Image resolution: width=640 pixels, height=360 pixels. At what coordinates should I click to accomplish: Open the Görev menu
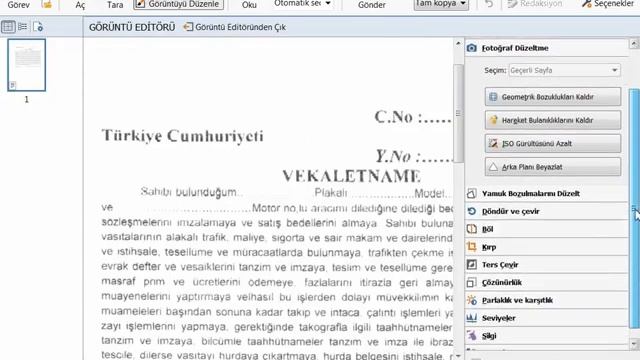[18, 4]
